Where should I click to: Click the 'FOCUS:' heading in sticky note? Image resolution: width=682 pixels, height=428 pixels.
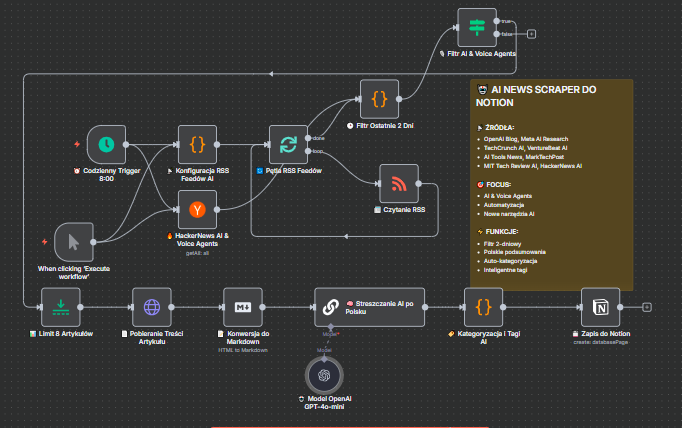[x=498, y=184]
